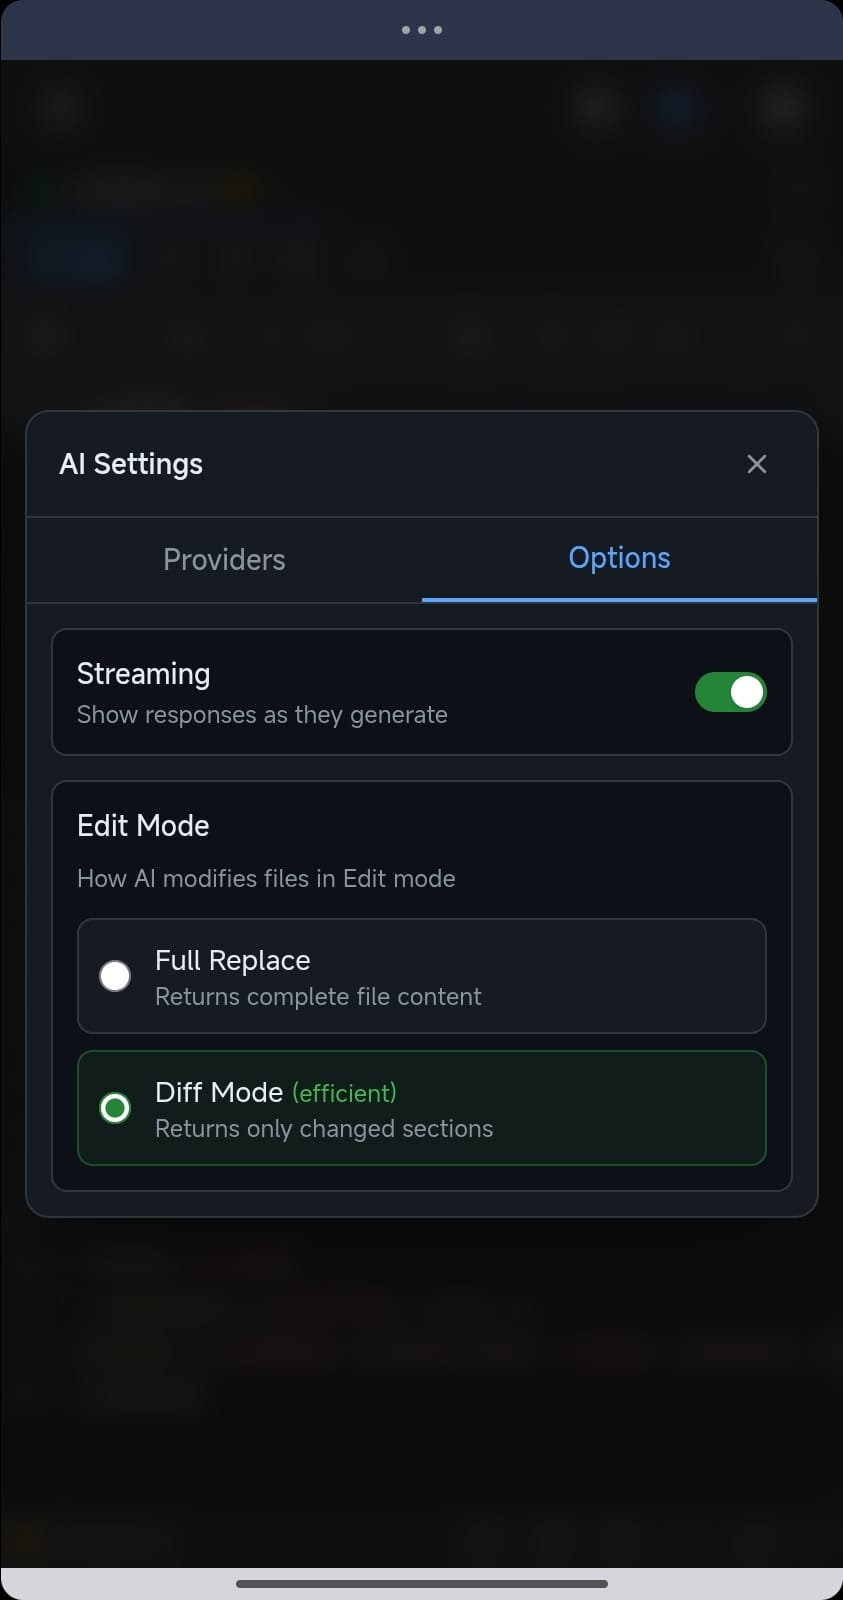Click "How AI modifies files" description
This screenshot has width=843, height=1600.
[266, 879]
